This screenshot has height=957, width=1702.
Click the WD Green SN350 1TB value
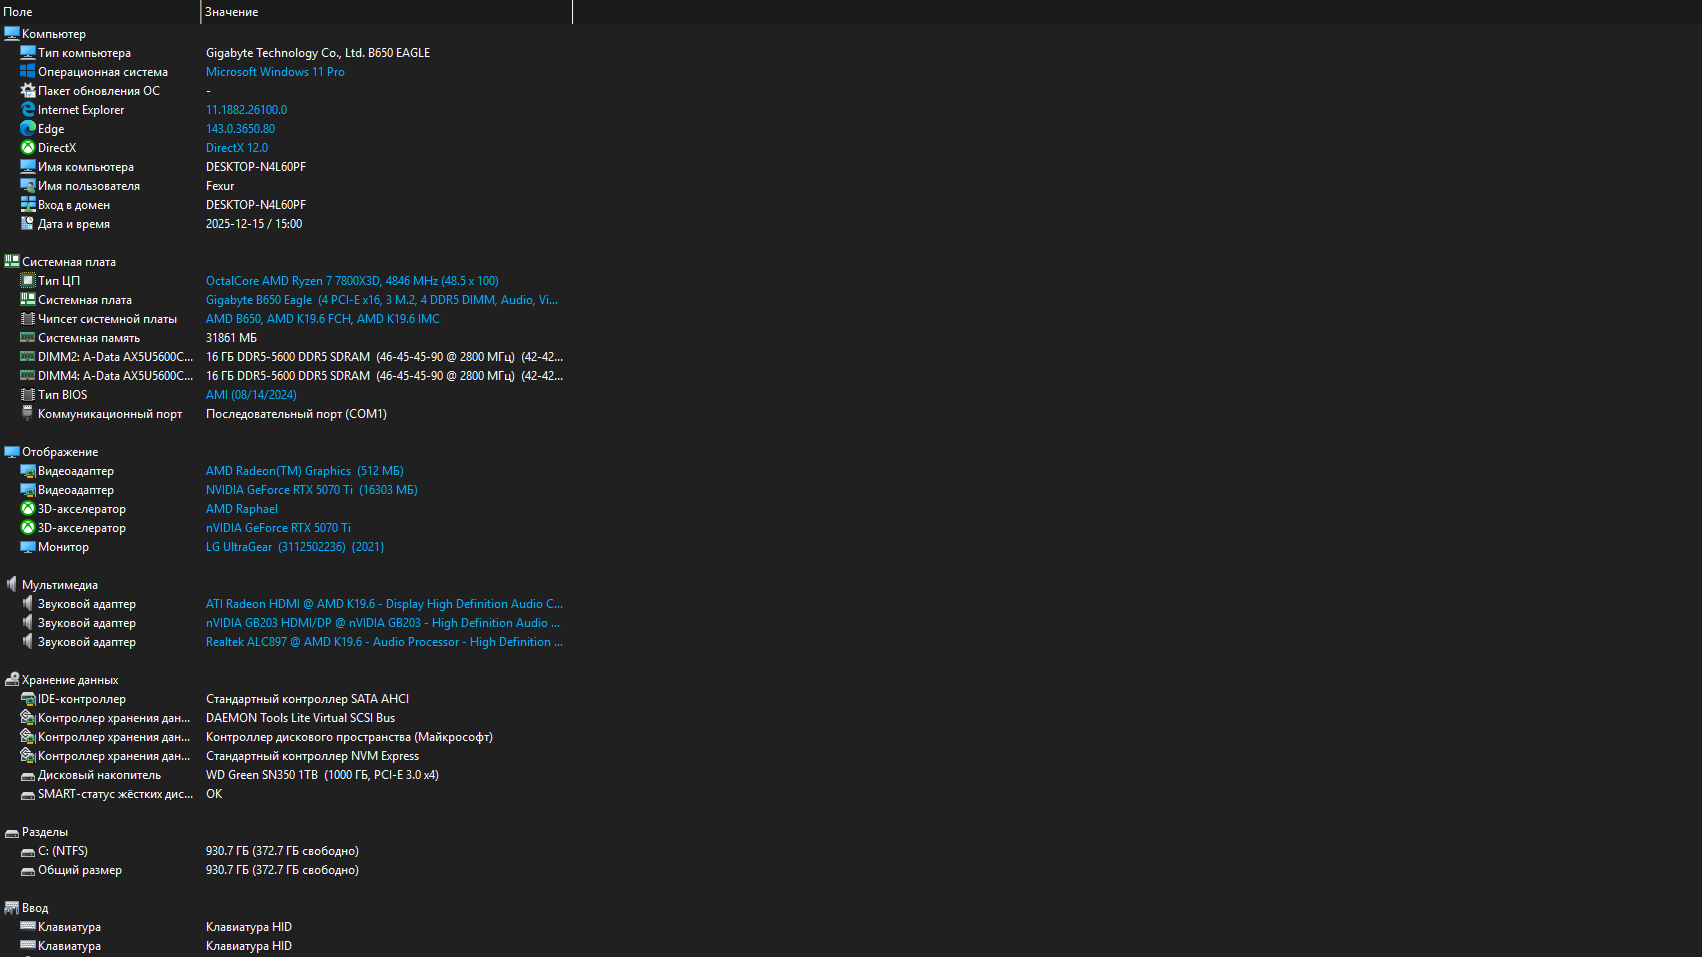click(322, 775)
